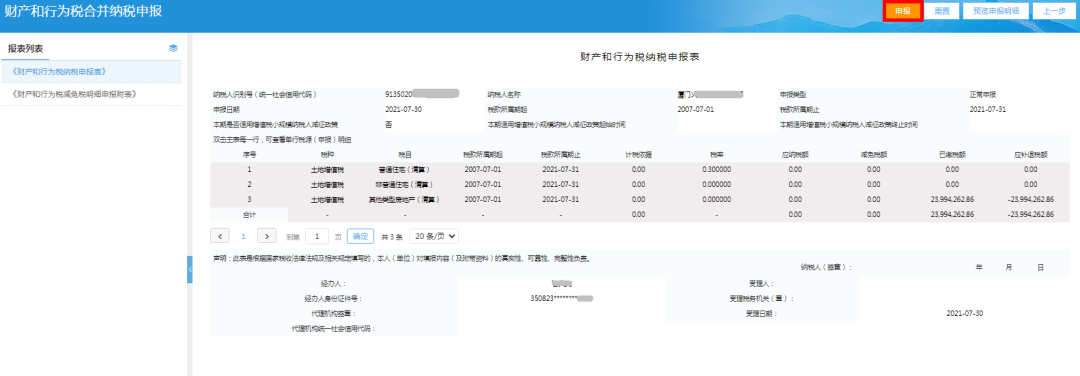Image resolution: width=1080 pixels, height=376 pixels.
Task: Click the 受理日期 value 2021-07-30
Action: 964,313
